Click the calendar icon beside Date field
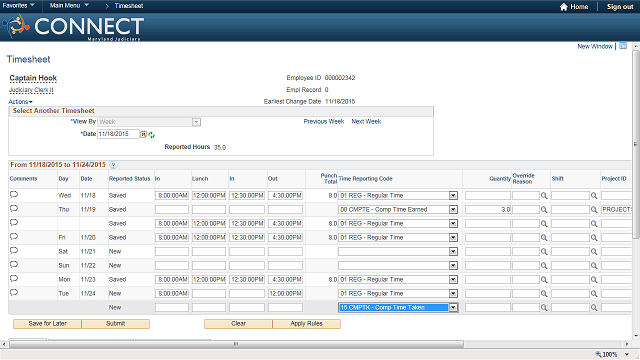 [144, 134]
